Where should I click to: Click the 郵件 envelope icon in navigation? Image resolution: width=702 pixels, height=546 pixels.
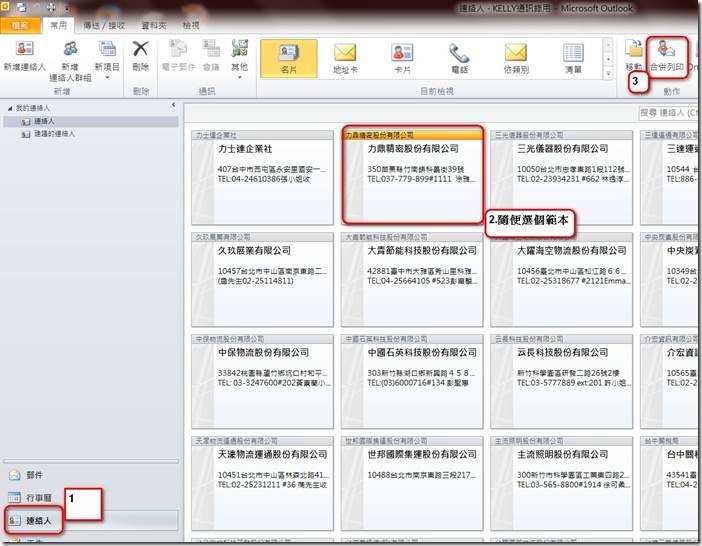click(14, 475)
